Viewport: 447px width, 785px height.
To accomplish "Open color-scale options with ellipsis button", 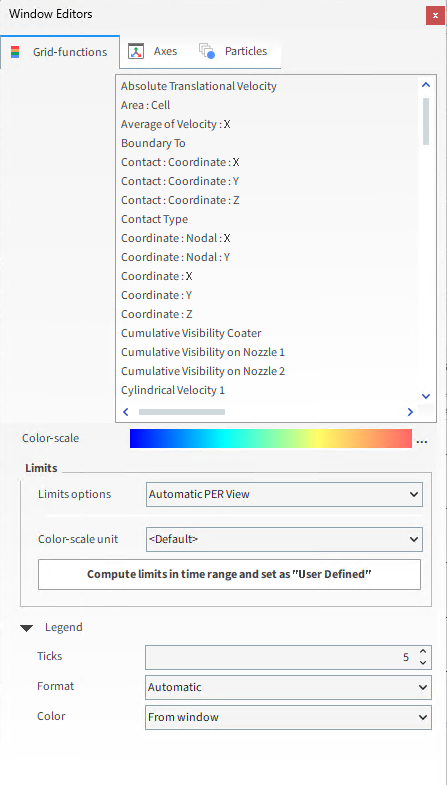I will point(422,441).
